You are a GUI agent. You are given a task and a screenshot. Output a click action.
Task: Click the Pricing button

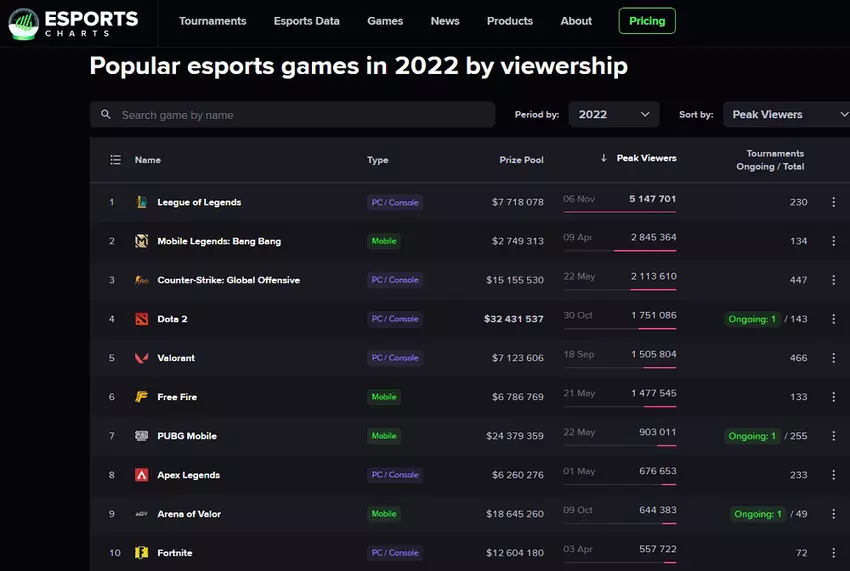647,21
